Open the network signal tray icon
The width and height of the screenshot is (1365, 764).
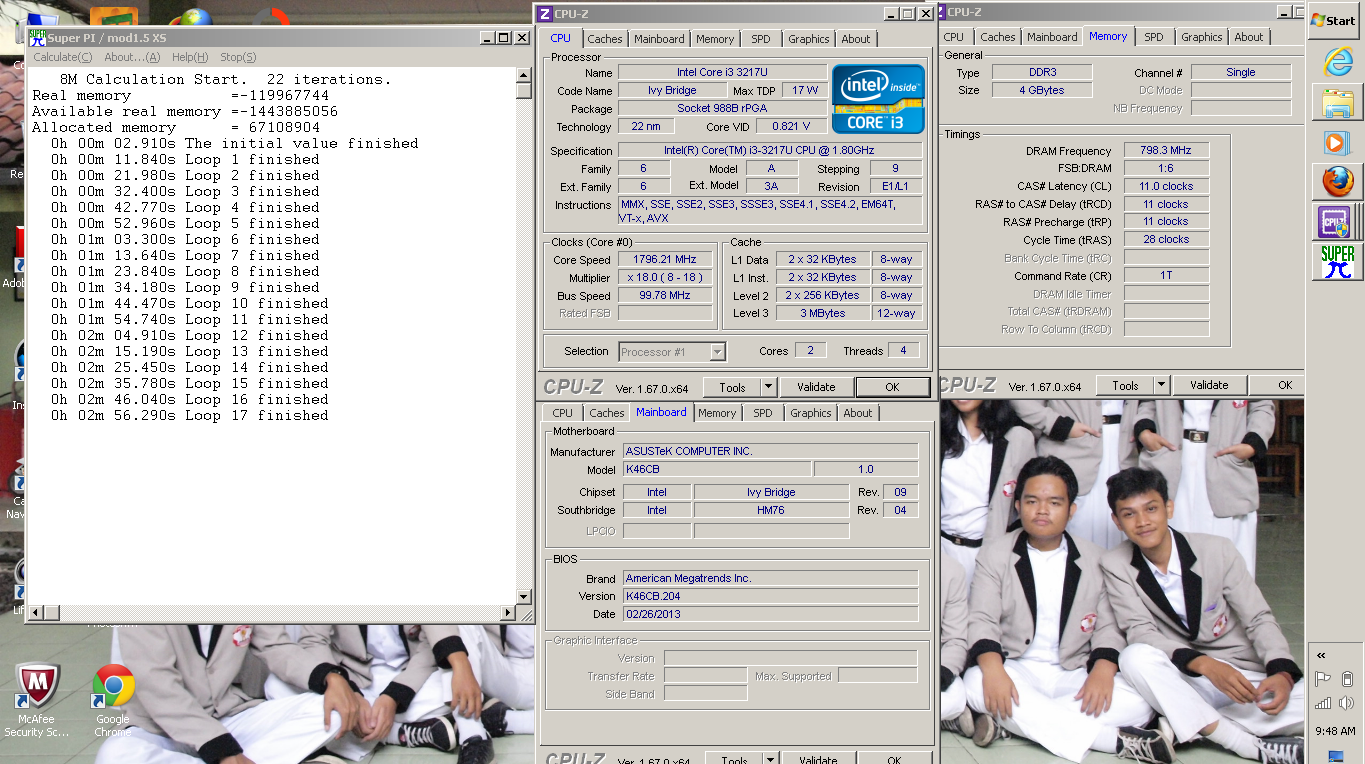1322,703
